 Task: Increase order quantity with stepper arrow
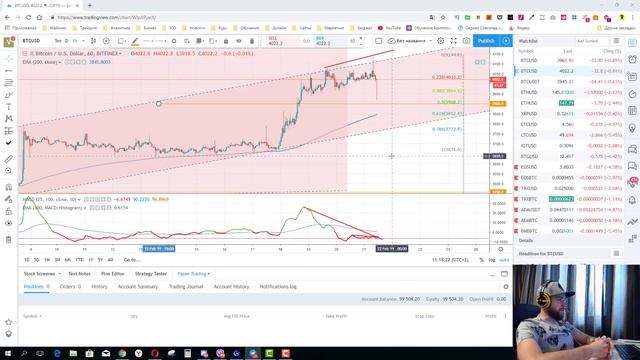tap(361, 38)
